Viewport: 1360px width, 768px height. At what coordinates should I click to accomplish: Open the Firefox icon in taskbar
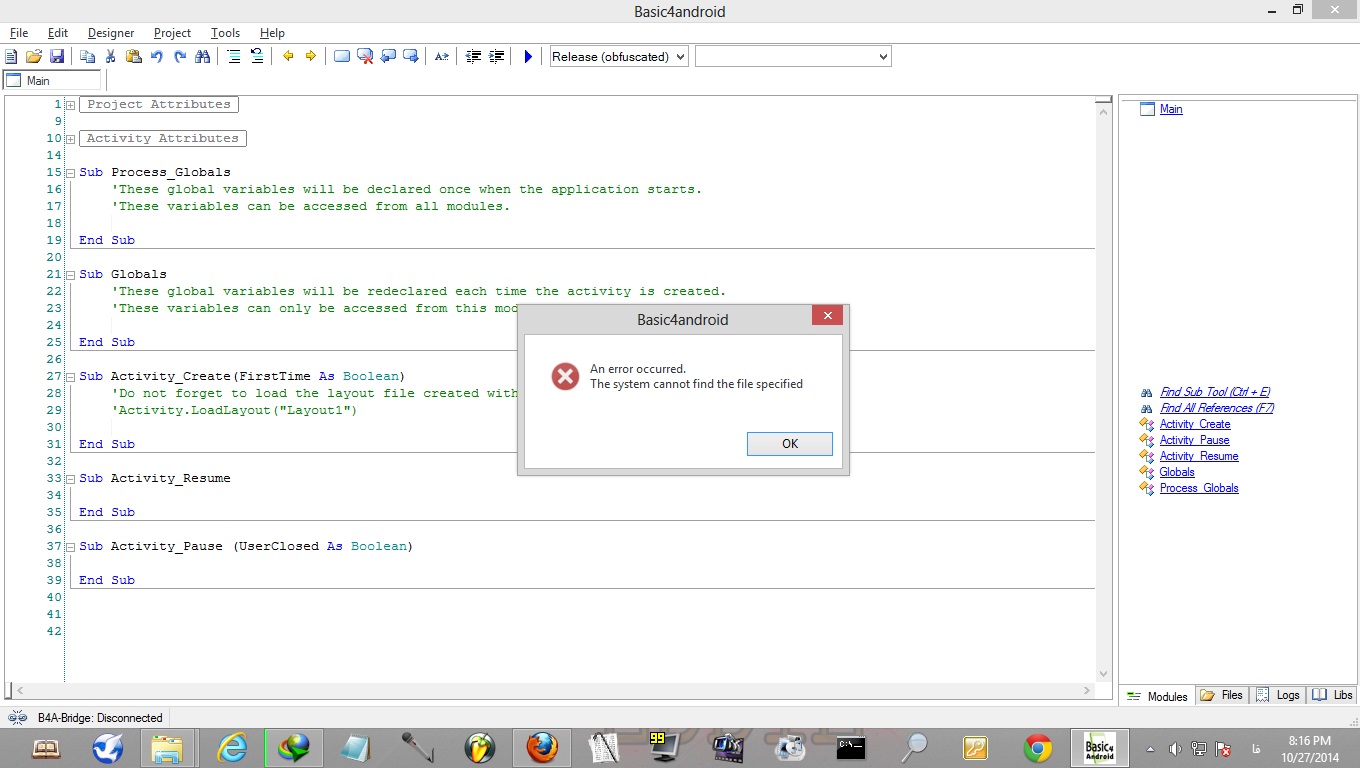click(x=541, y=748)
